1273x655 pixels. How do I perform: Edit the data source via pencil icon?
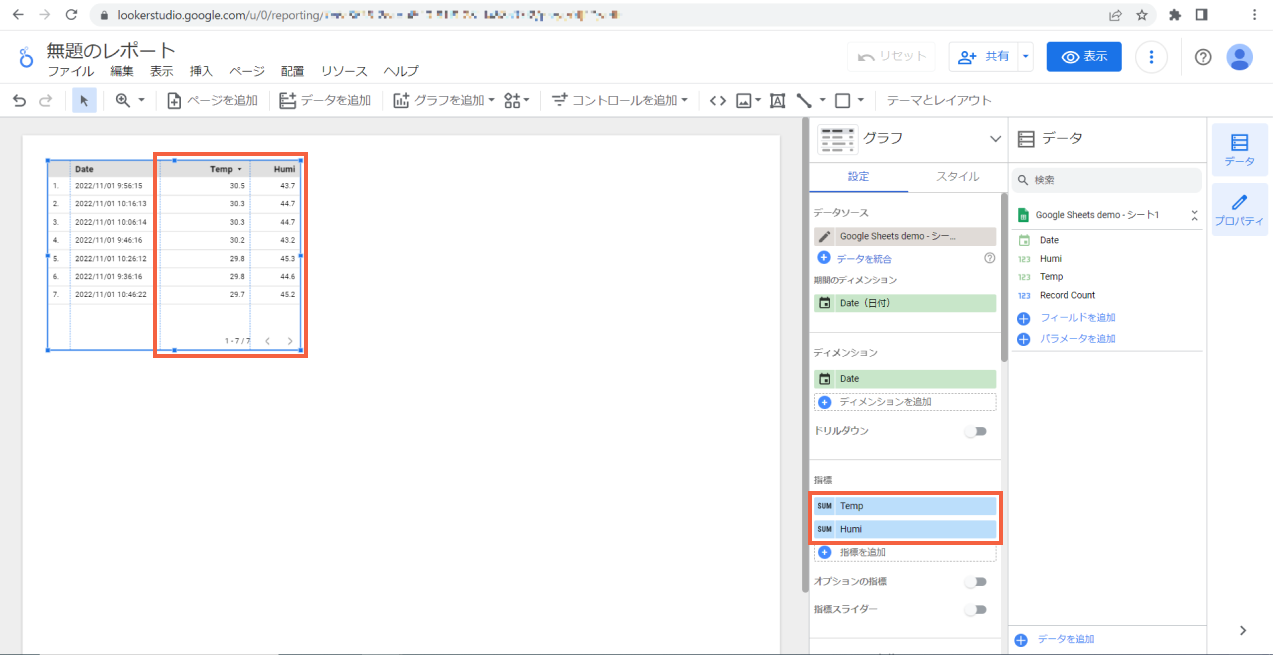coord(825,235)
